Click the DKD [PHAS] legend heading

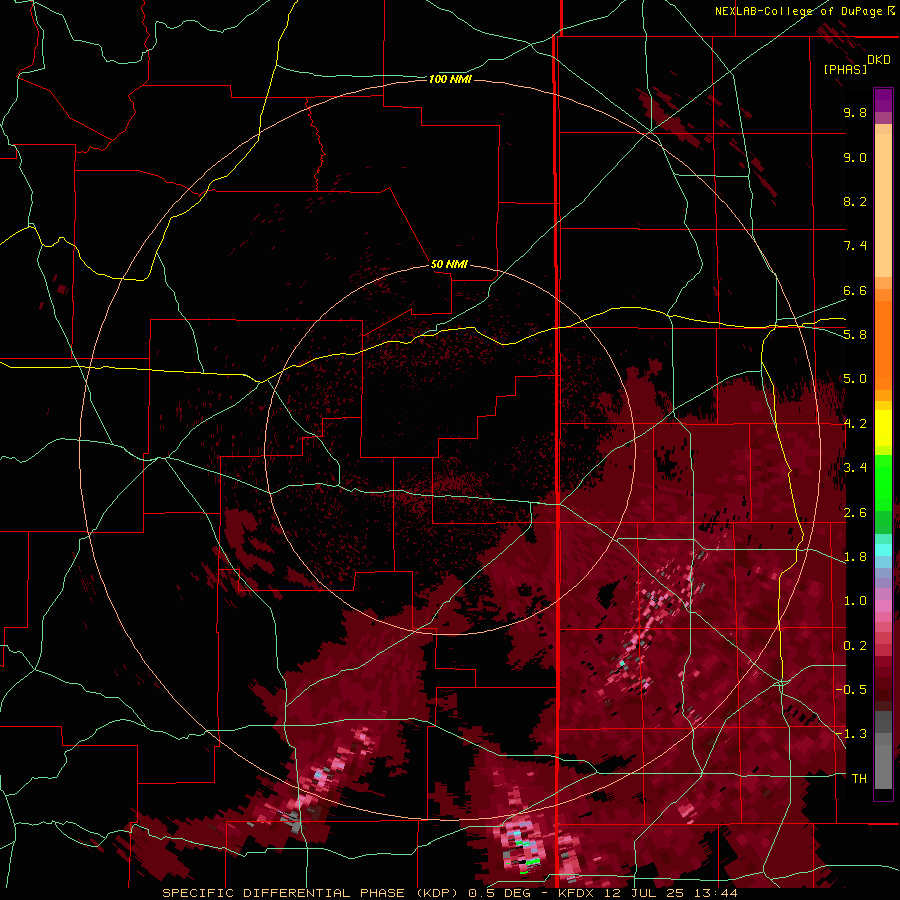tap(856, 64)
